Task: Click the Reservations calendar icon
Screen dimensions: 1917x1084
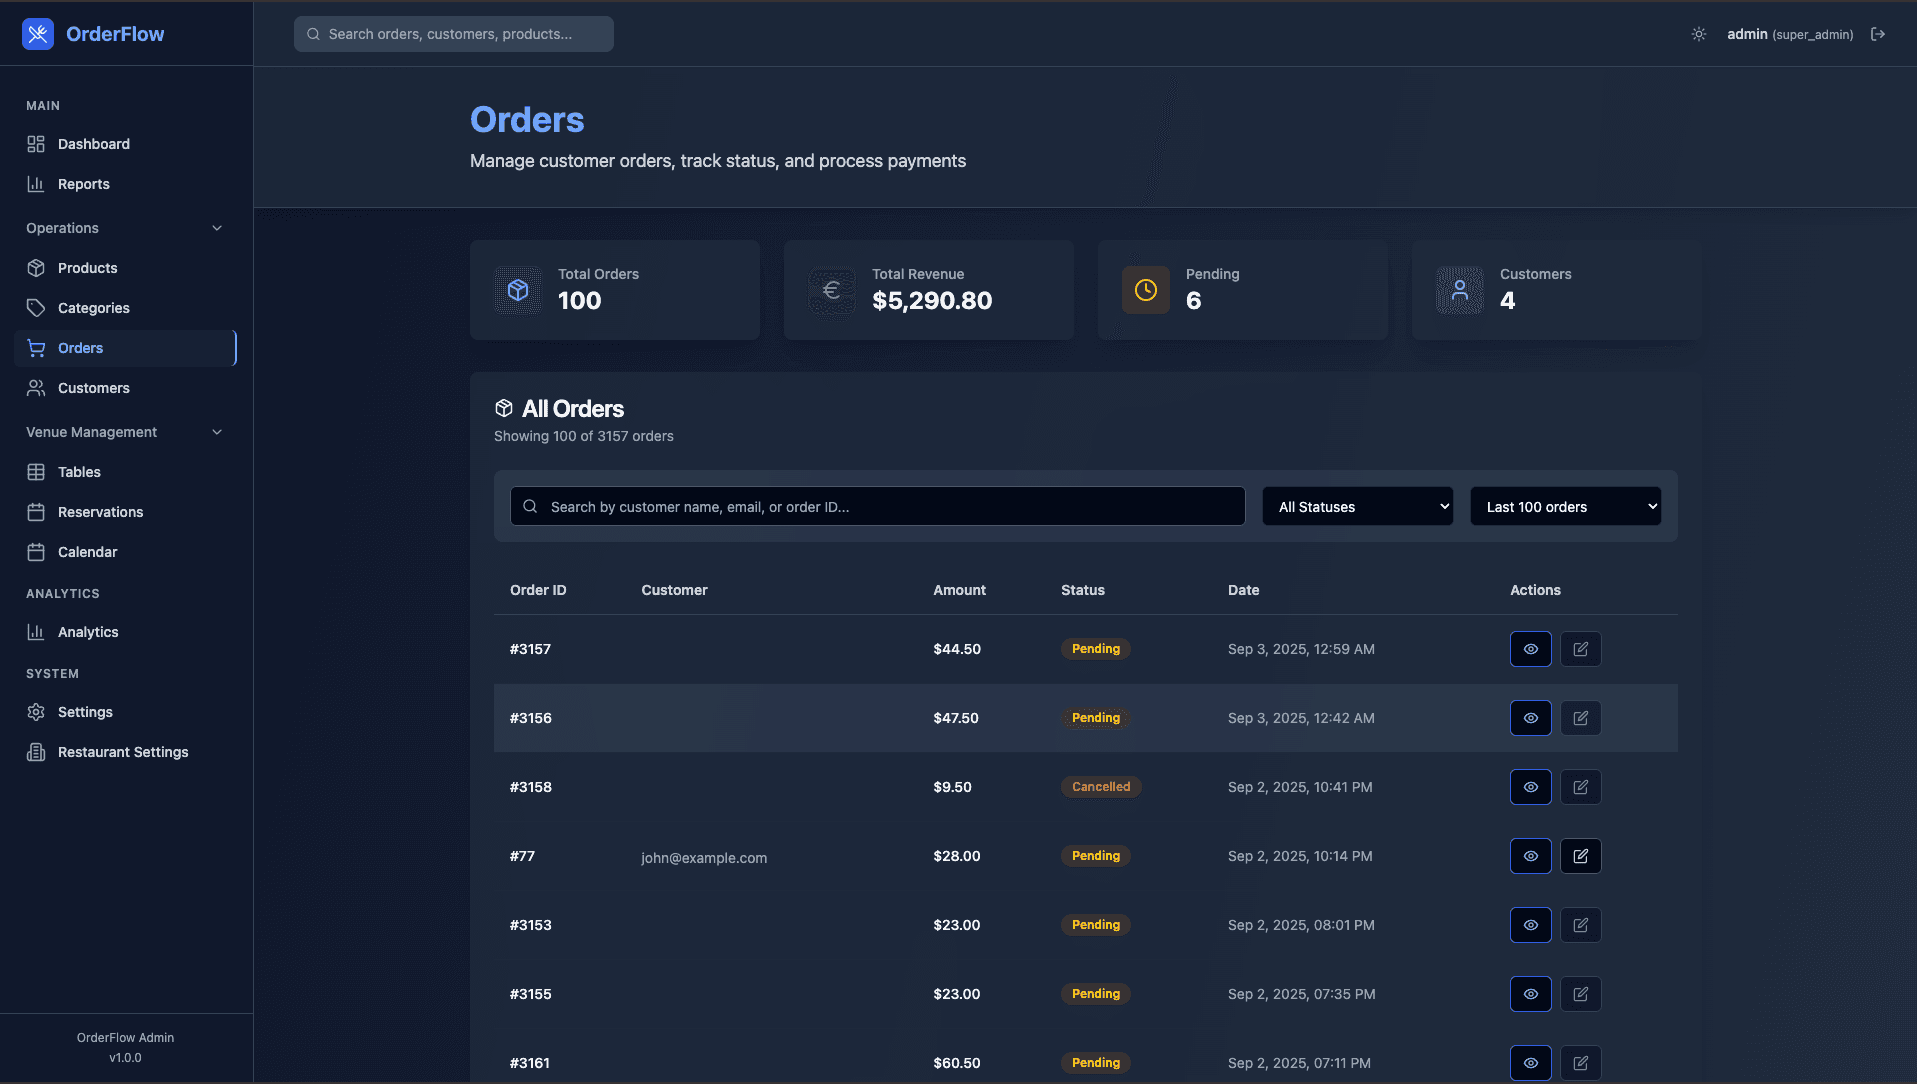Action: [x=36, y=511]
